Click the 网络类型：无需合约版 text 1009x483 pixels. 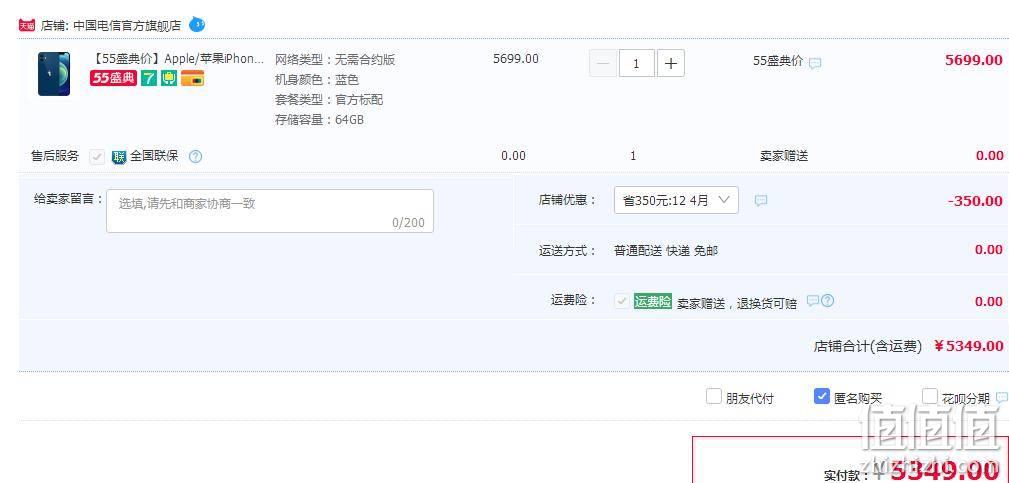tap(335, 60)
